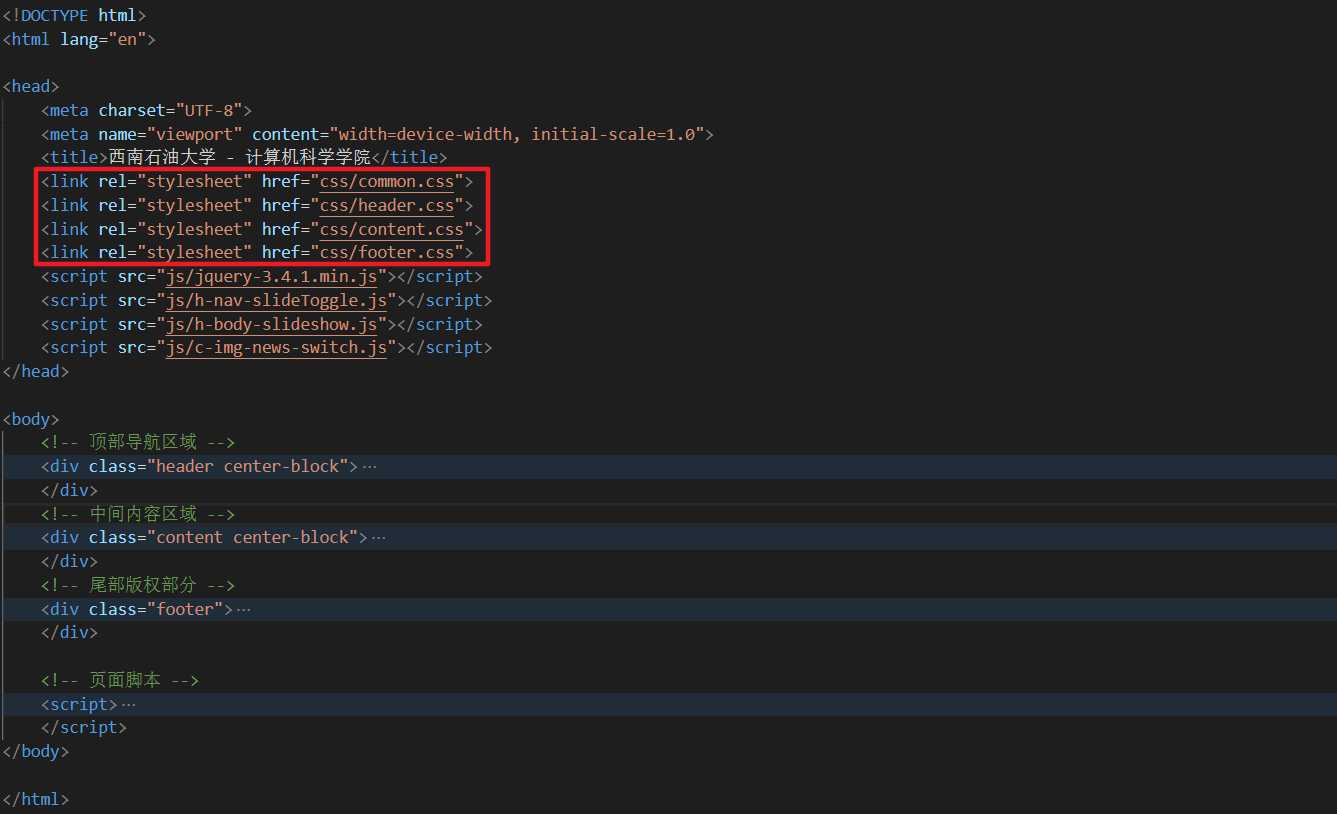The height and width of the screenshot is (814, 1337).
Task: Open js/h-body-slideshow.js script path
Action: coord(271,324)
